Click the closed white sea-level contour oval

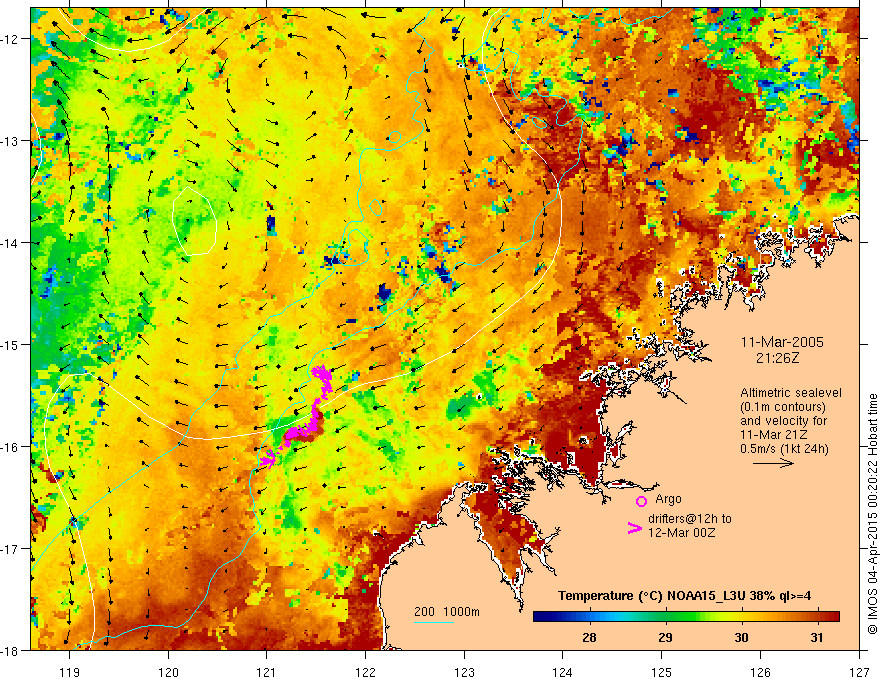194,221
